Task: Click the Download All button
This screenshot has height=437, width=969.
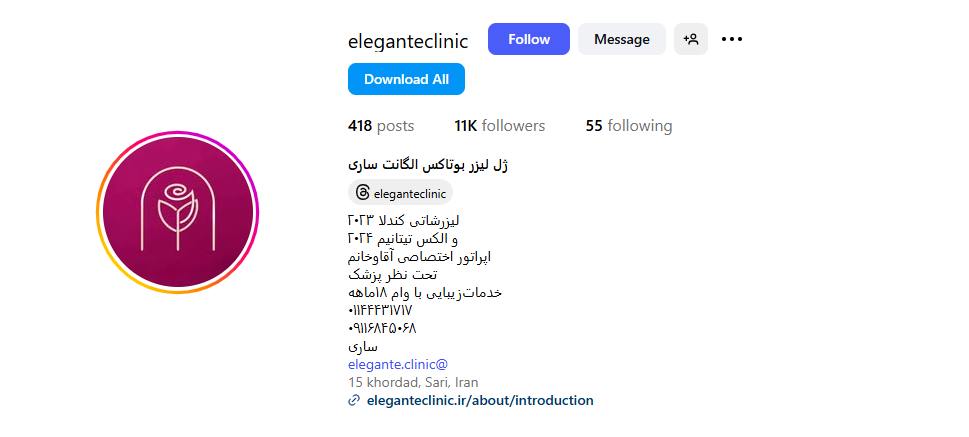Action: (406, 79)
